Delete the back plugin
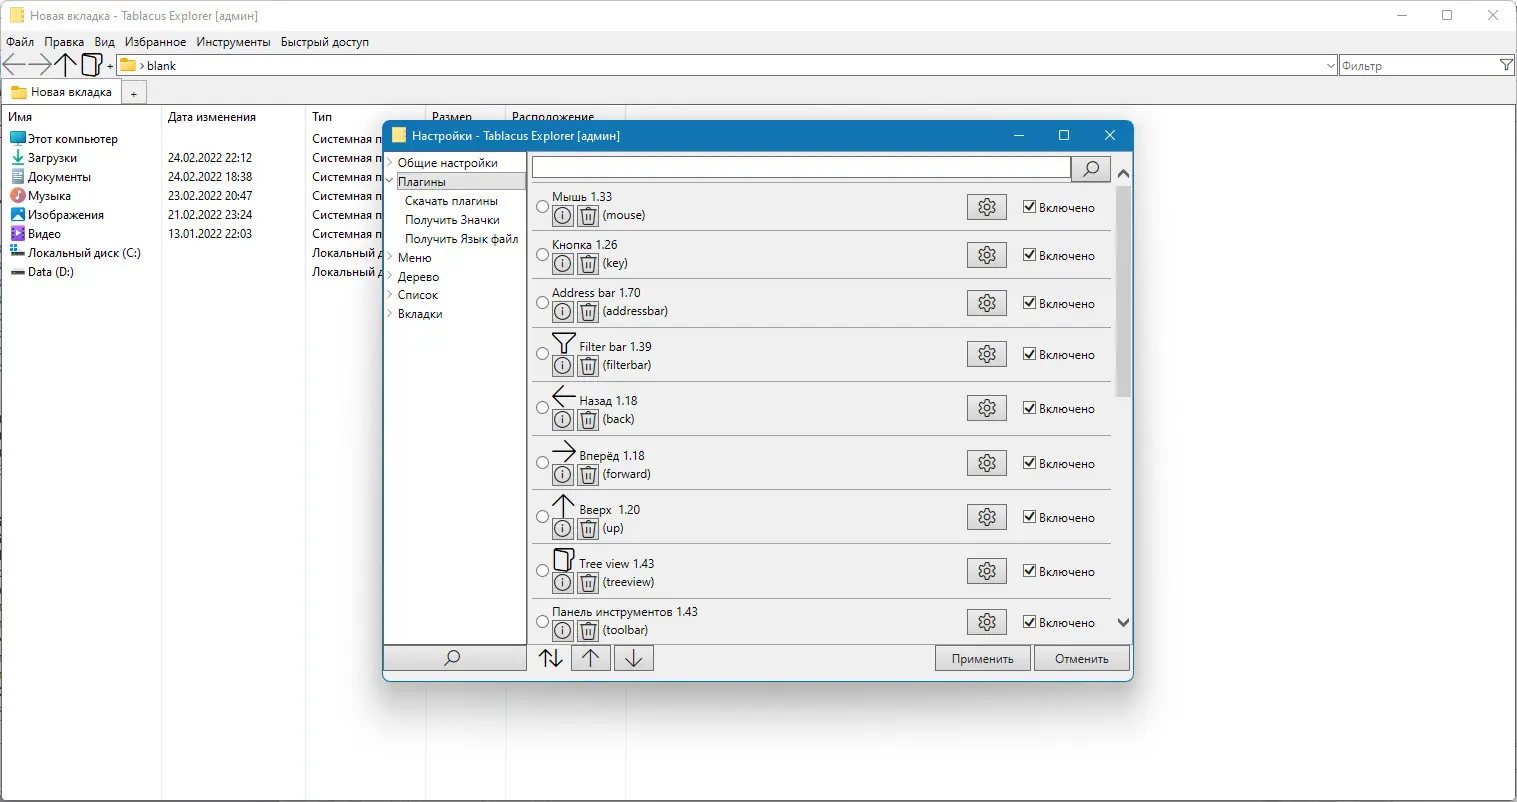 pyautogui.click(x=588, y=420)
